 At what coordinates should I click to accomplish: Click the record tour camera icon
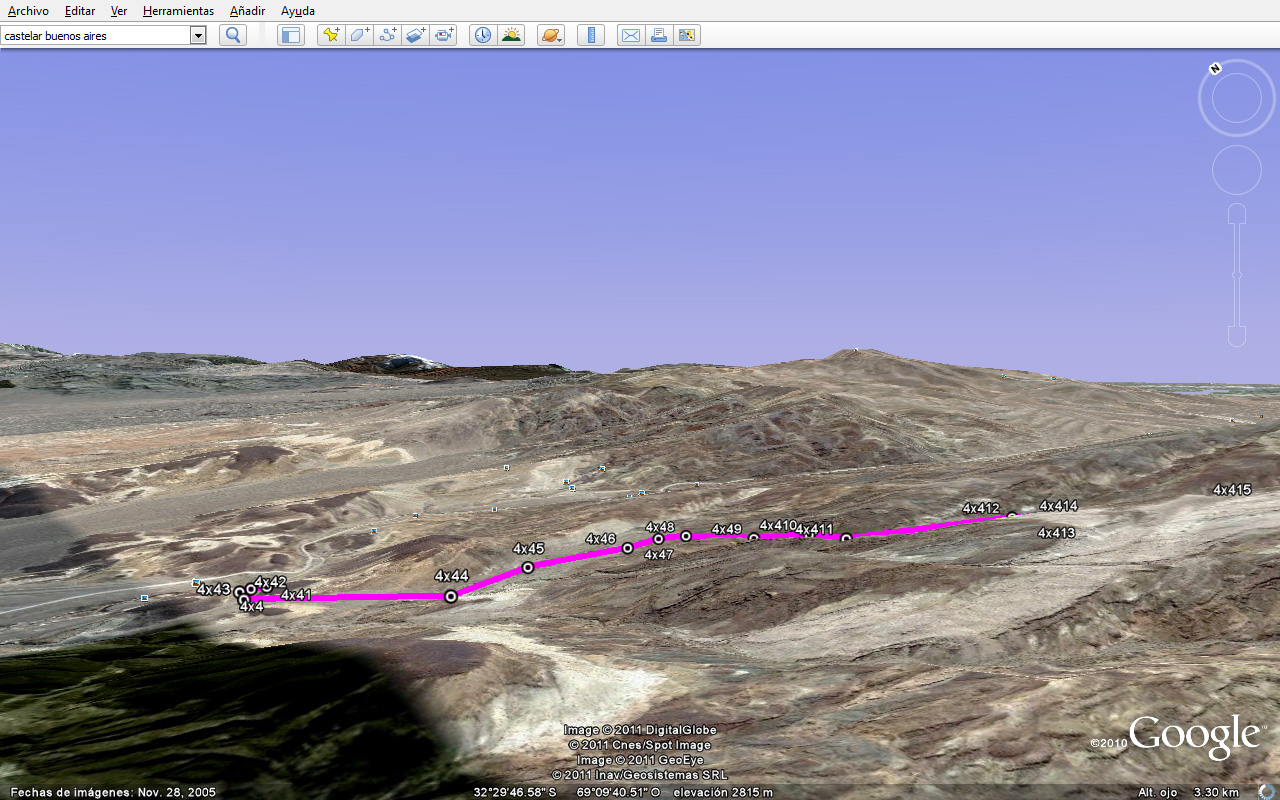[444, 35]
